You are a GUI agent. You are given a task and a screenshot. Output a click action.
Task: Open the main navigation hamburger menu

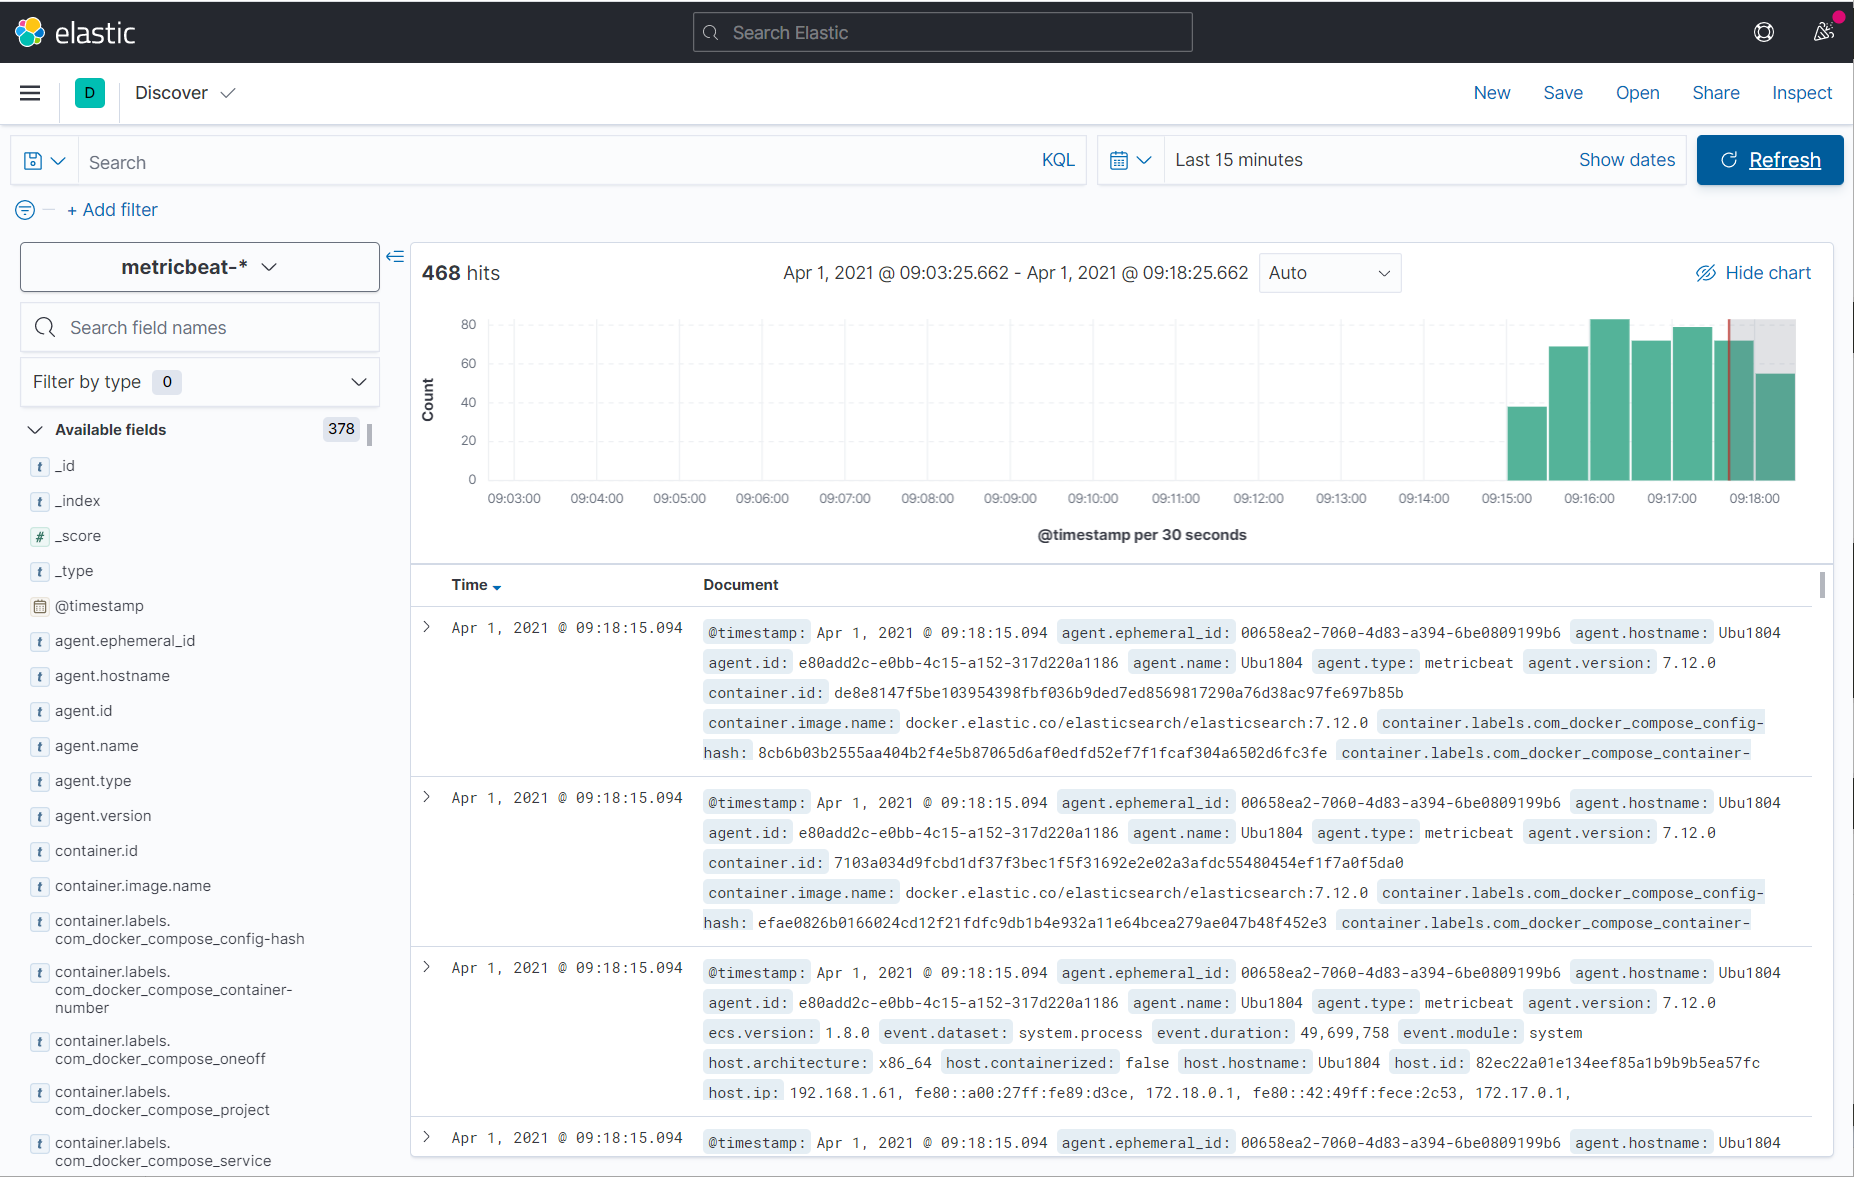click(x=30, y=93)
